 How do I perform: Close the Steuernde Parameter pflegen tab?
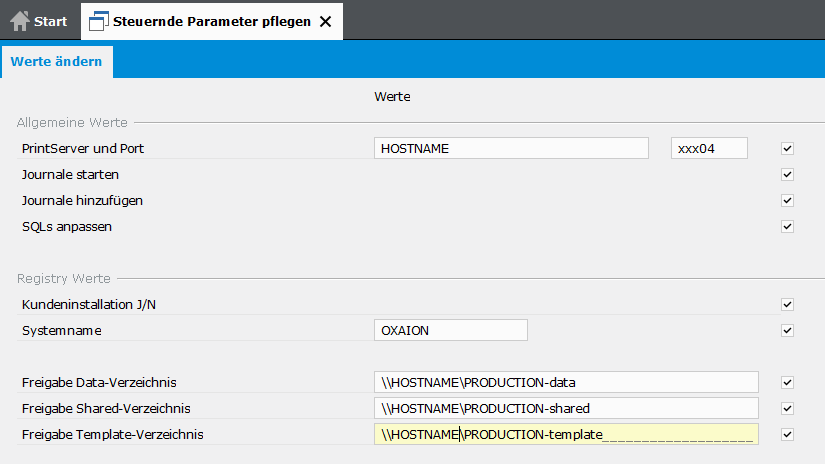pos(325,21)
